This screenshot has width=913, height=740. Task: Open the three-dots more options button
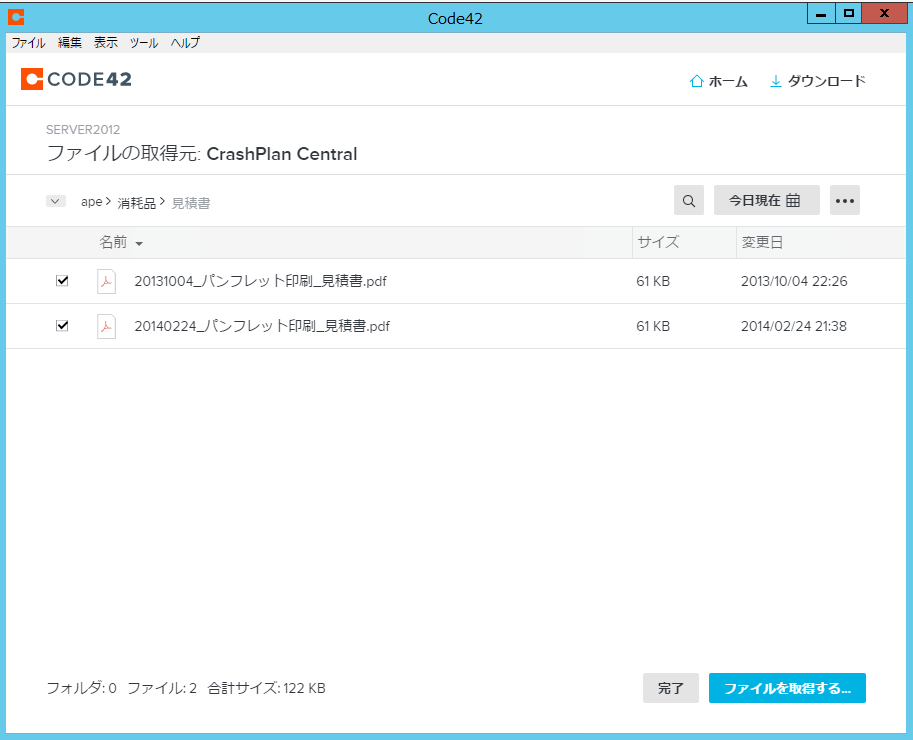[845, 200]
